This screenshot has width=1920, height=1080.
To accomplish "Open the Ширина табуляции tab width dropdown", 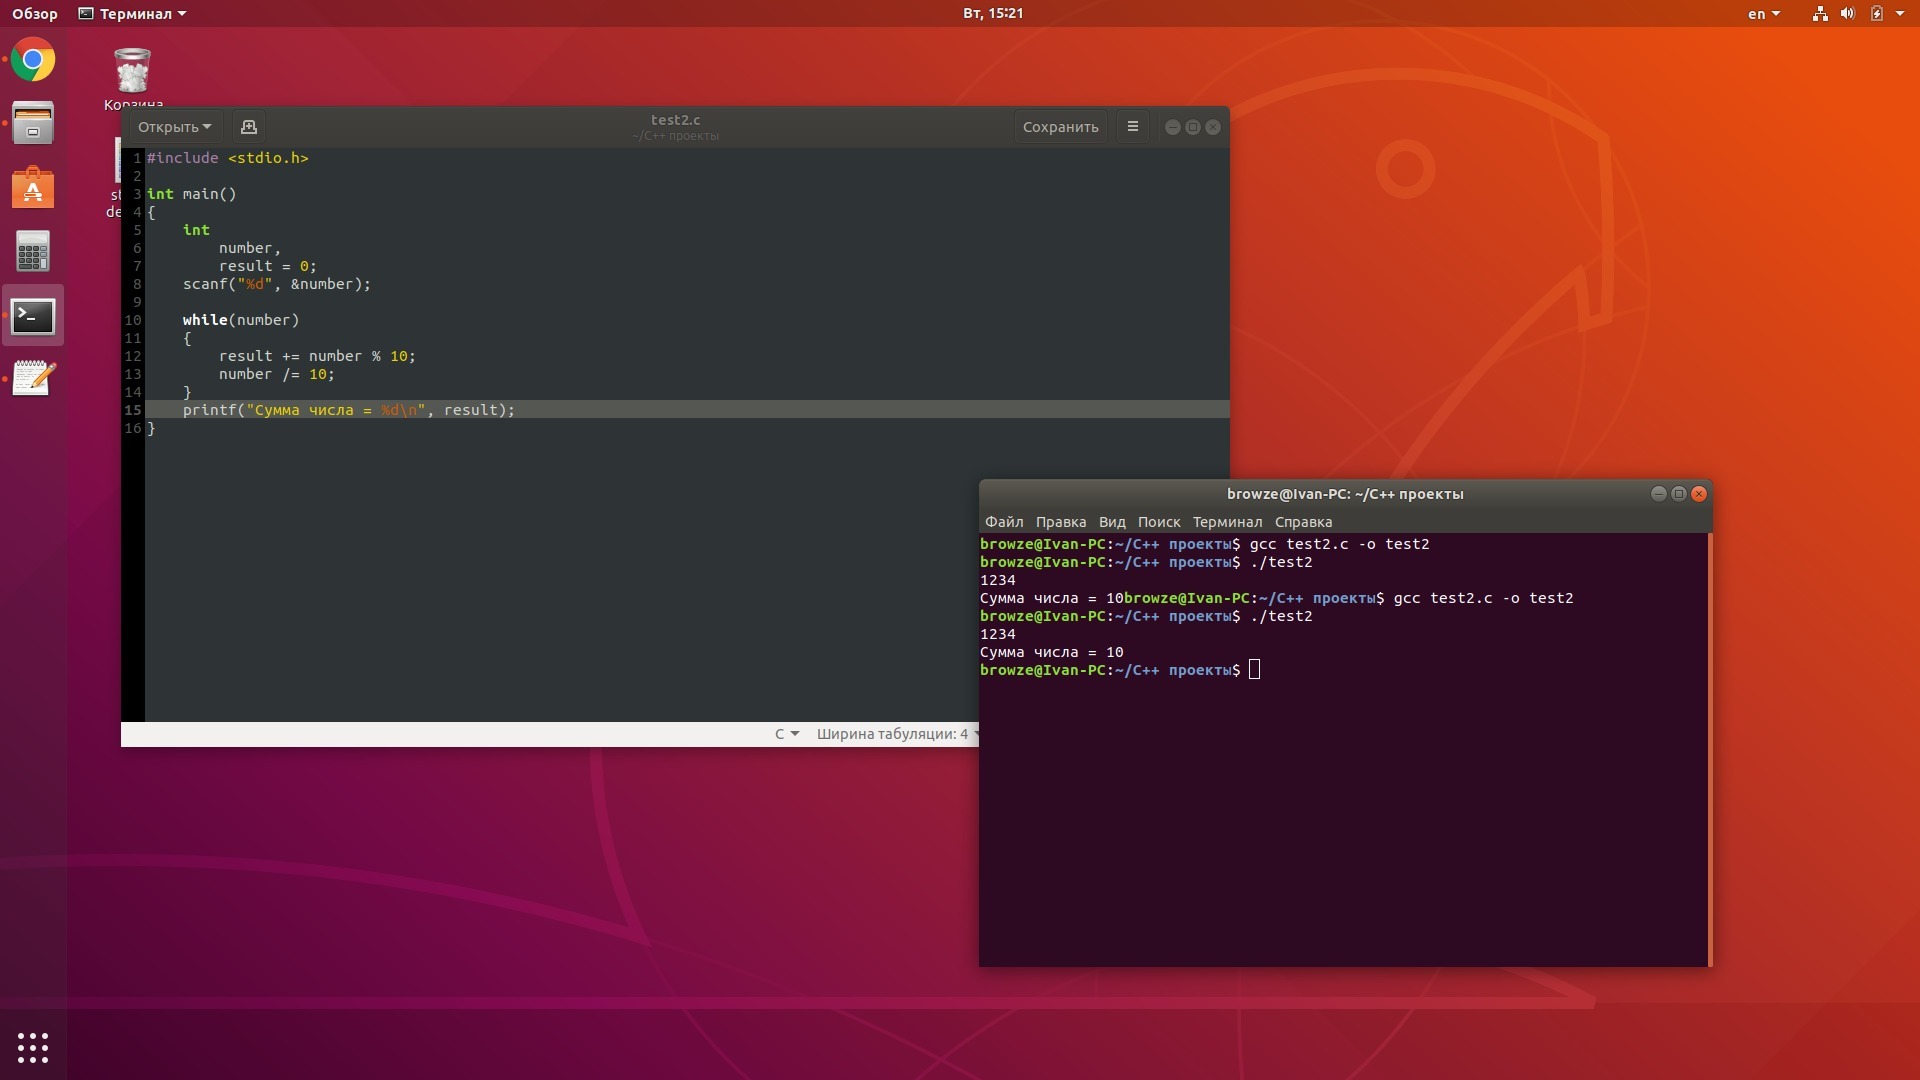I will coord(895,734).
